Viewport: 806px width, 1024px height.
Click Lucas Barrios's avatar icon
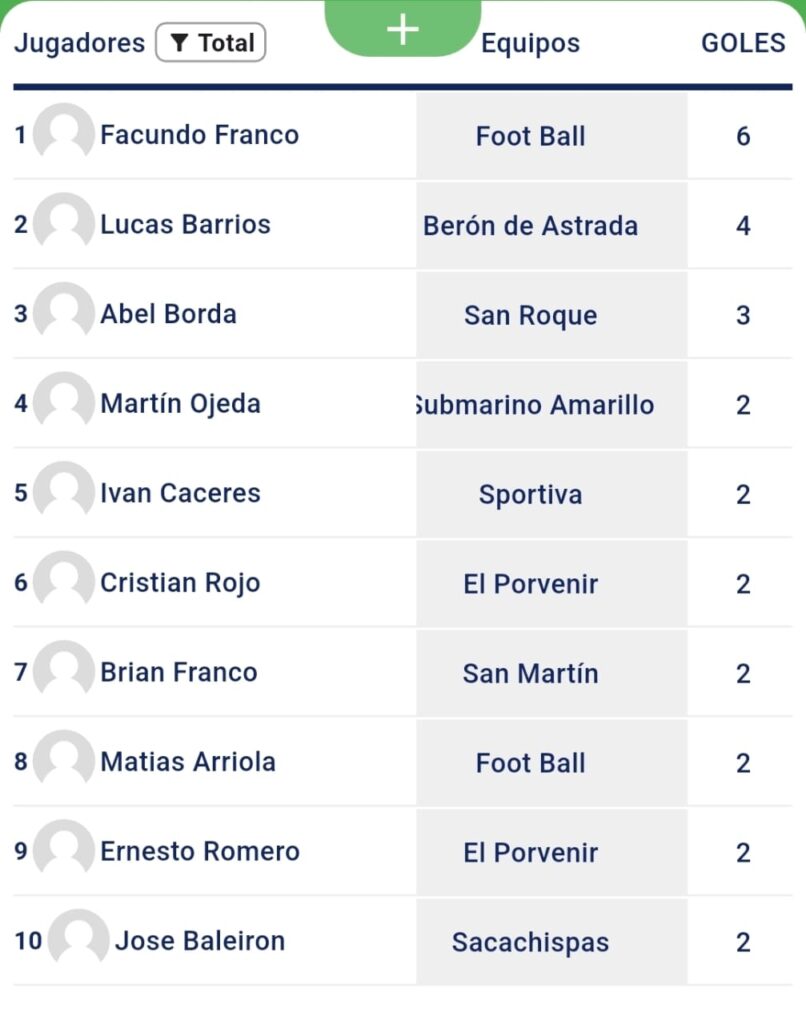pos(63,222)
